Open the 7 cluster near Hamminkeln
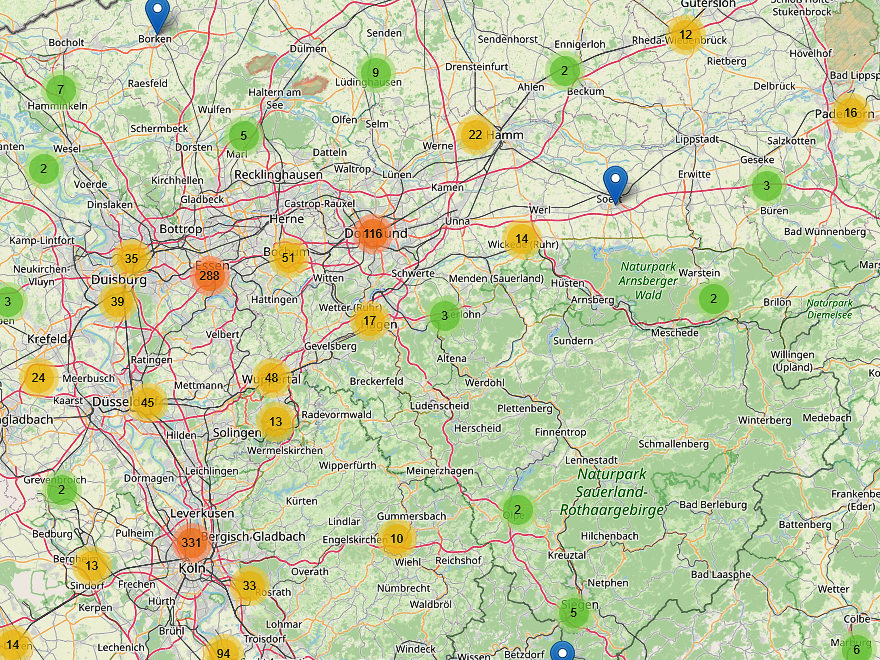880x660 pixels. tap(60, 90)
